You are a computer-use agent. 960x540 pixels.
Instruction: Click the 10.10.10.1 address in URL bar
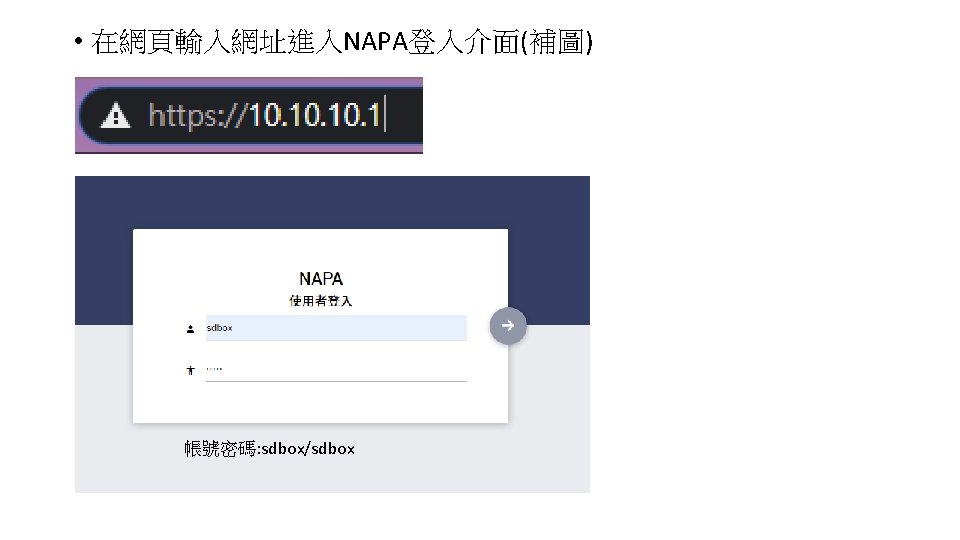point(314,115)
